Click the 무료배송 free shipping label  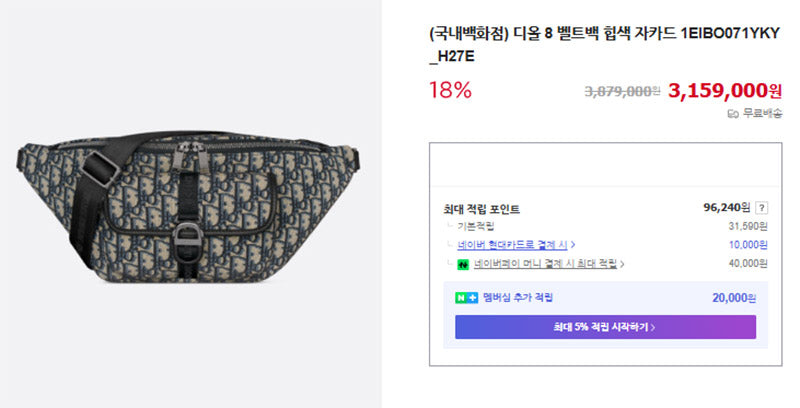click(x=762, y=113)
